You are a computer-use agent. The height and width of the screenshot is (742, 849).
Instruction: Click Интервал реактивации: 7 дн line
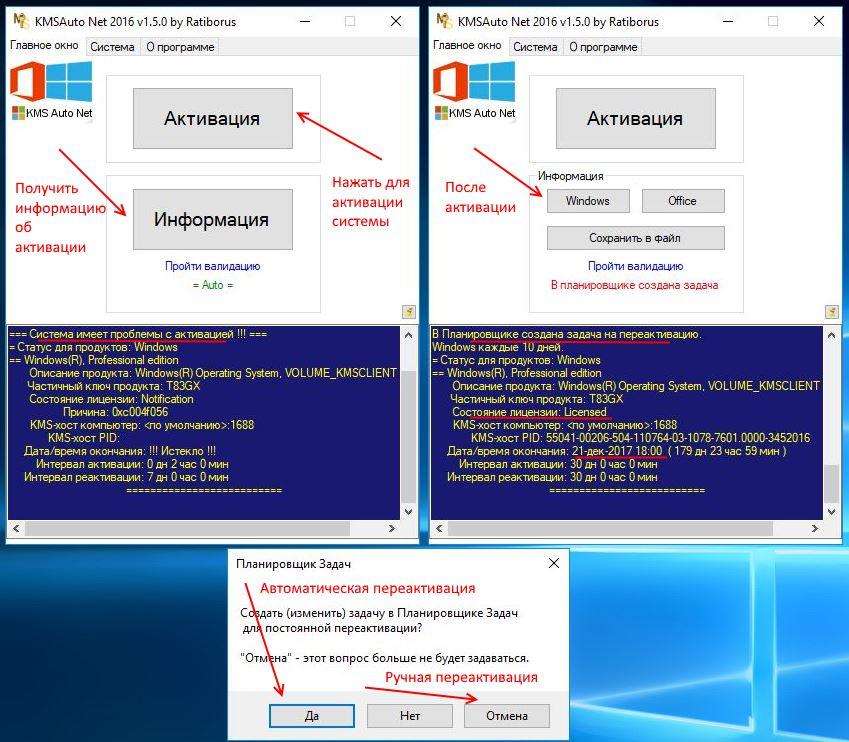[126, 477]
